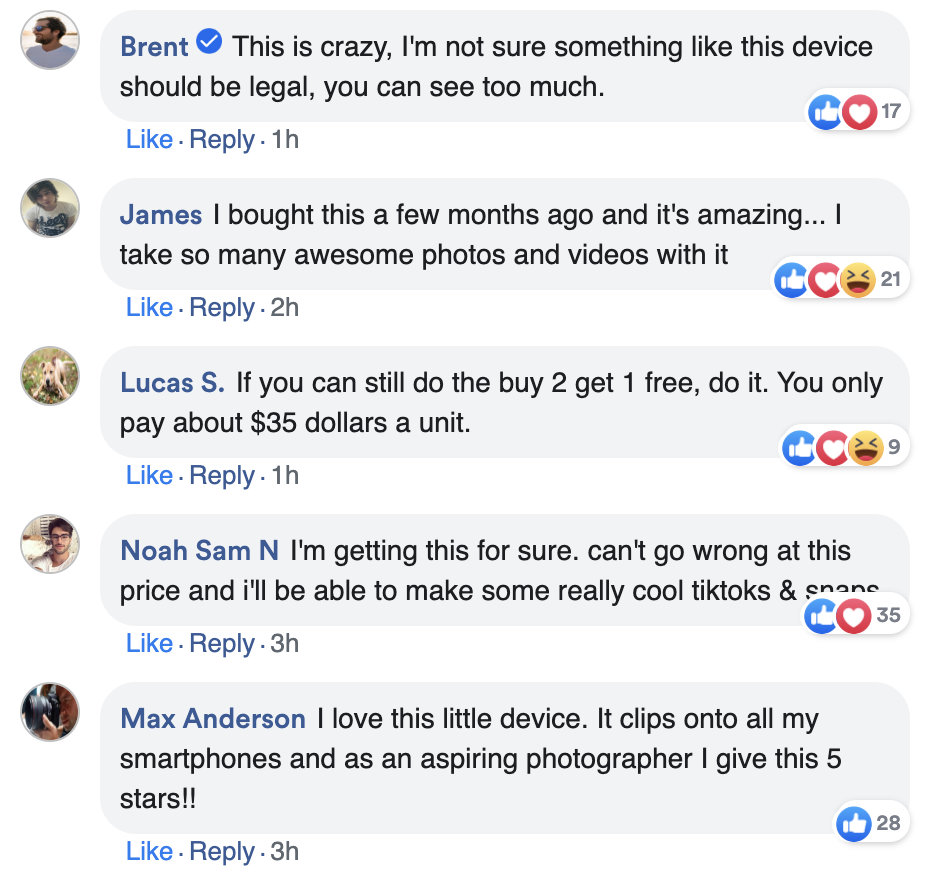Reply to Lucas S.'s comment
Screen dimensions: 940x872
click(x=222, y=475)
